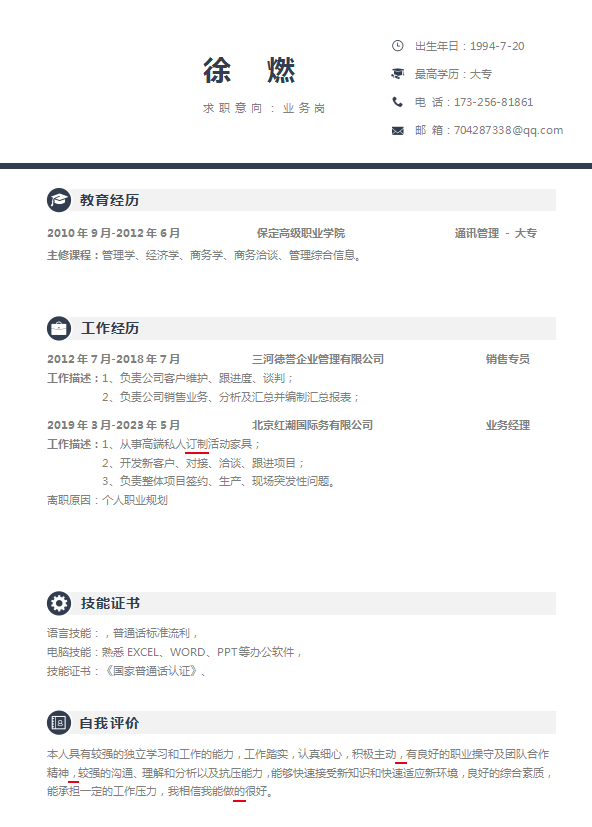Image resolution: width=592 pixels, height=827 pixels.
Task: Click the 语言技能 普通话标准流利 line
Action: tap(122, 633)
